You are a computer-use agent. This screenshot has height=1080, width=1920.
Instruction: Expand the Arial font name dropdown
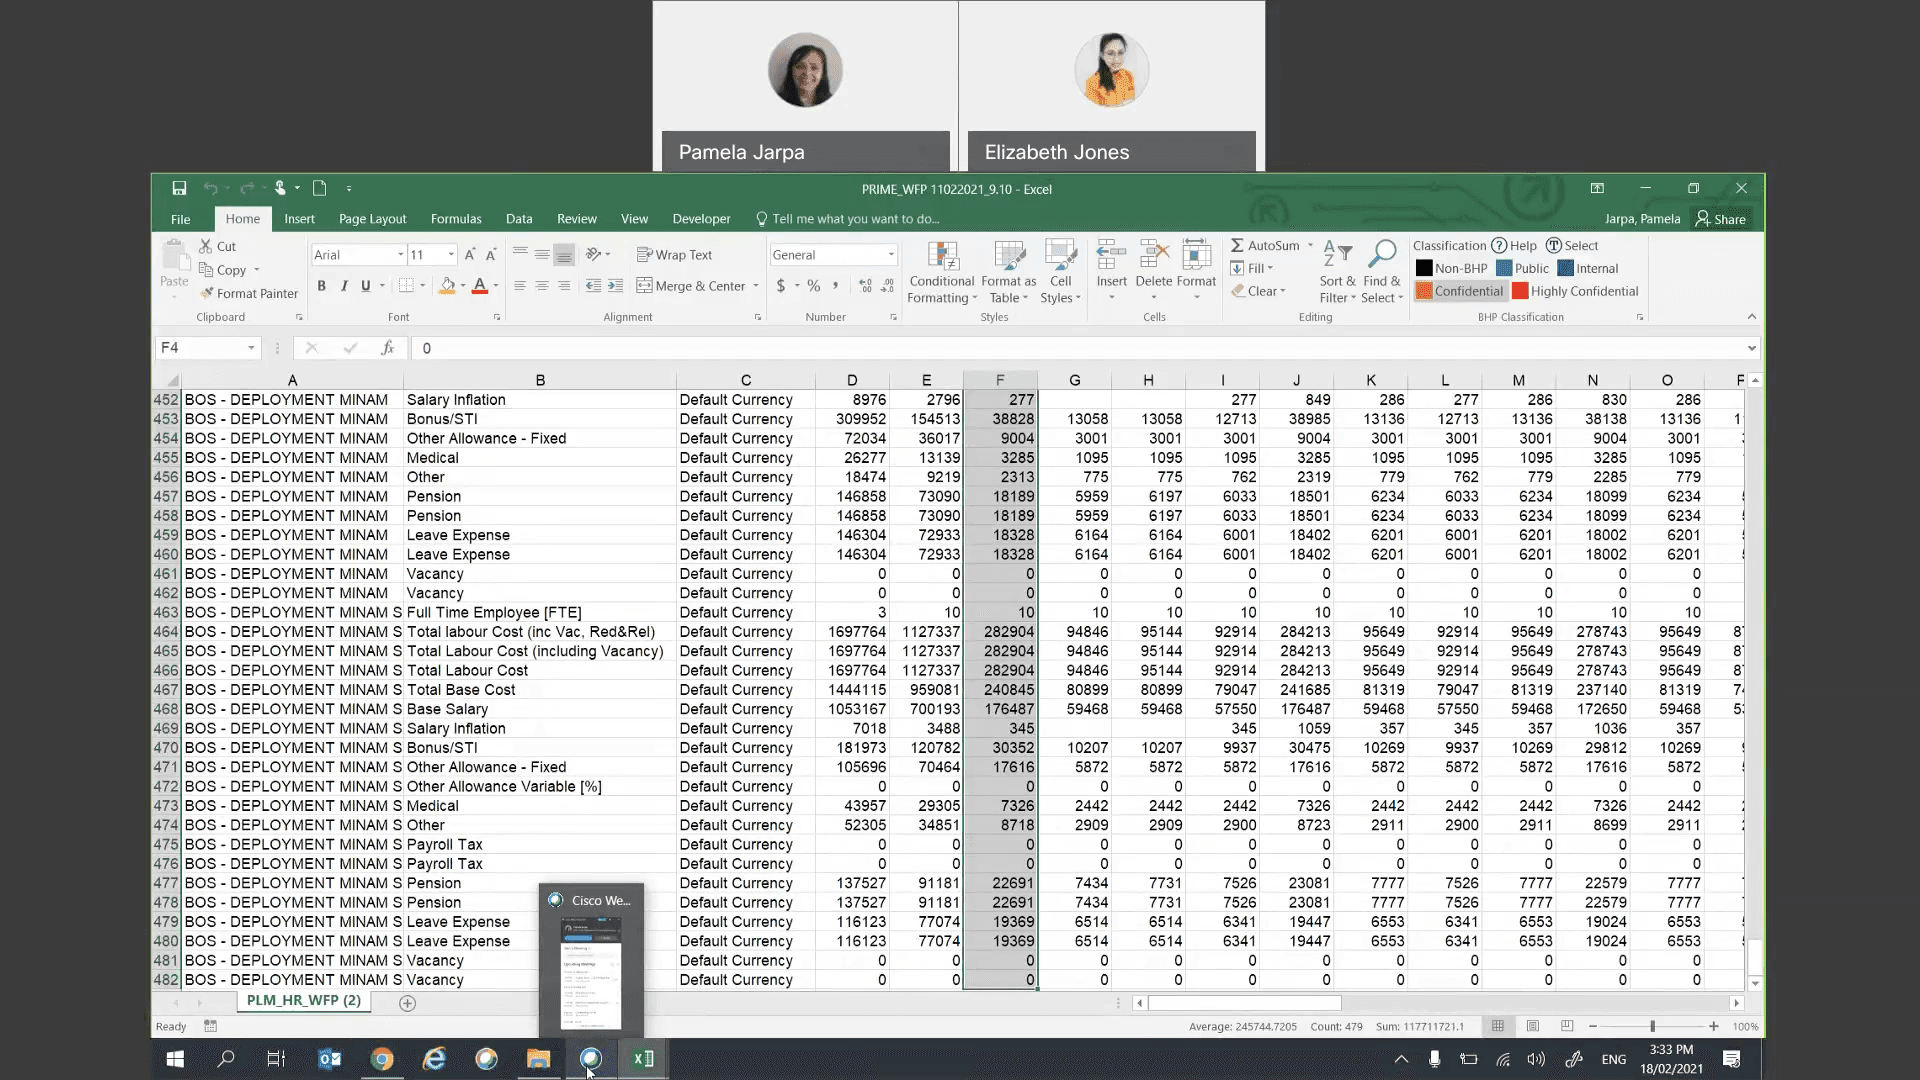(400, 255)
